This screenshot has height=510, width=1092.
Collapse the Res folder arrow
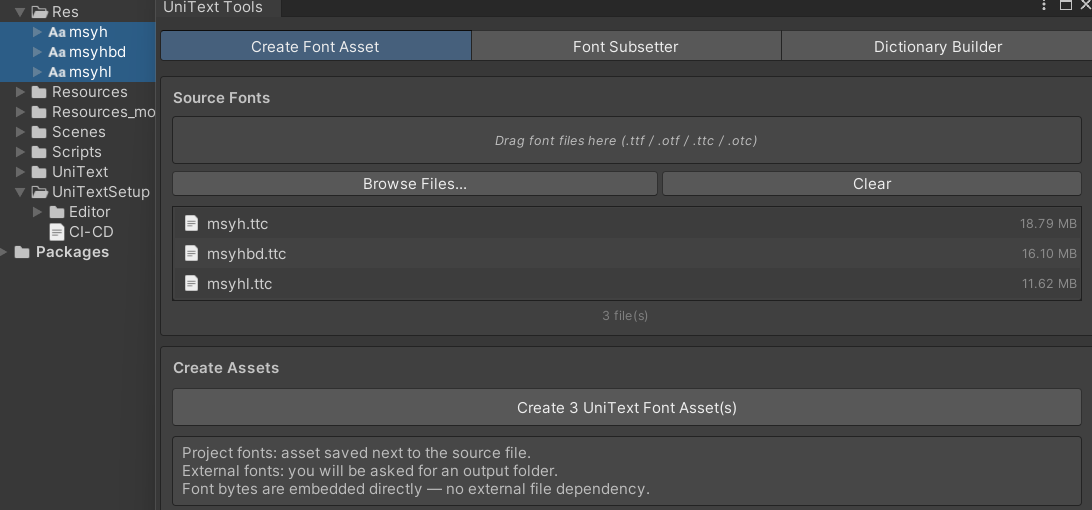click(20, 12)
